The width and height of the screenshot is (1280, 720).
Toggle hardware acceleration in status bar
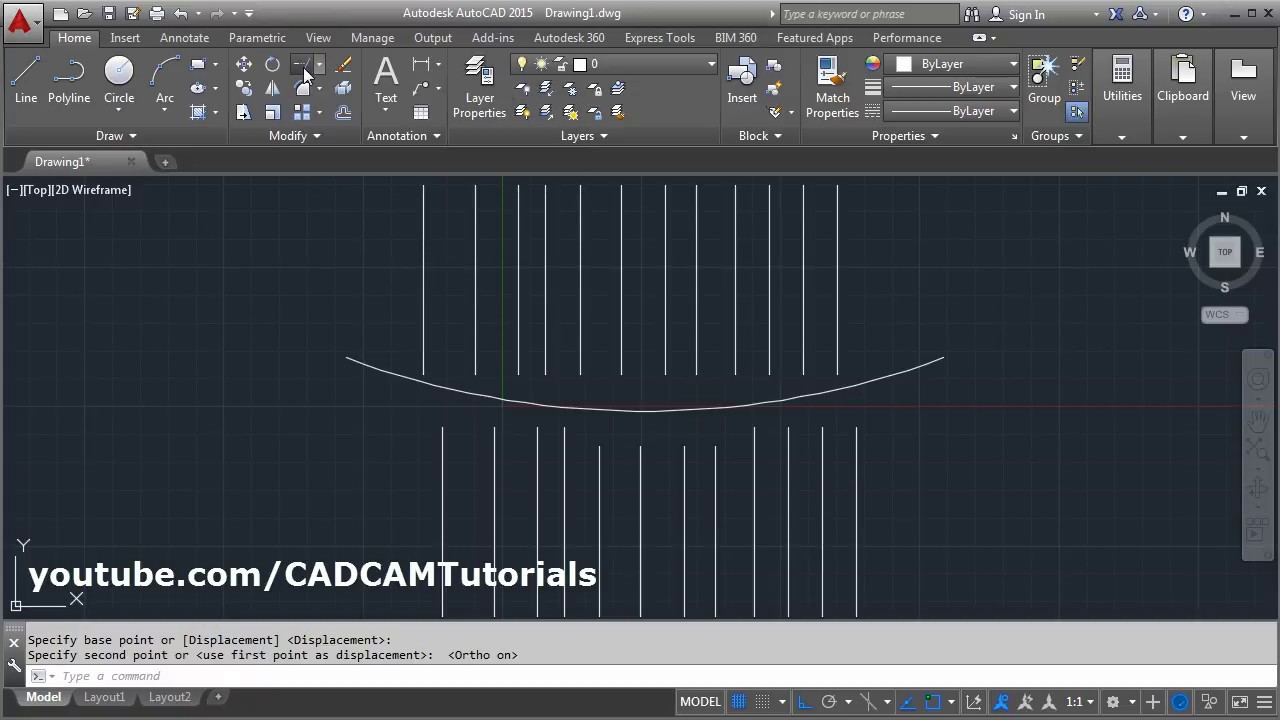coord(1180,702)
